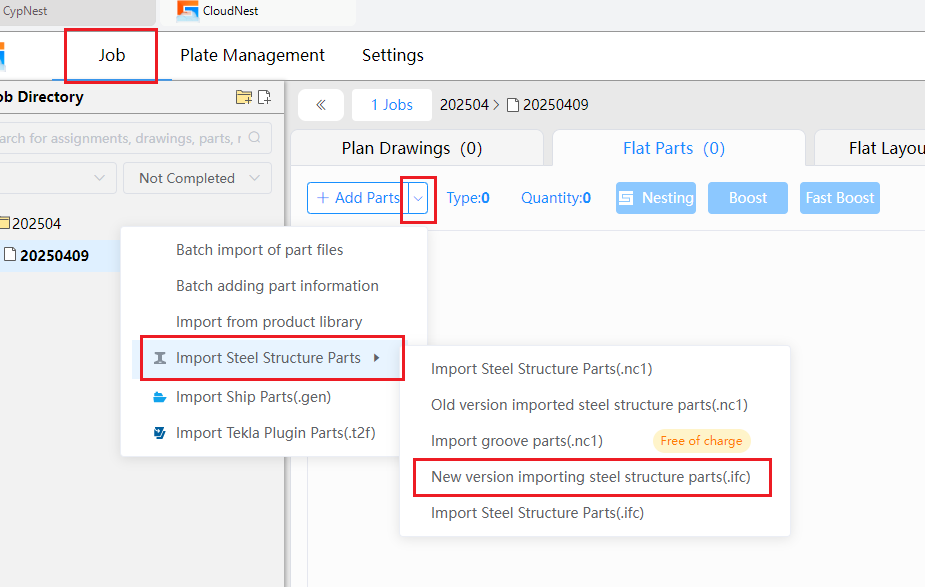Screen dimensions: 925x587
Task: Click the search magnifier icon
Action: 254,137
